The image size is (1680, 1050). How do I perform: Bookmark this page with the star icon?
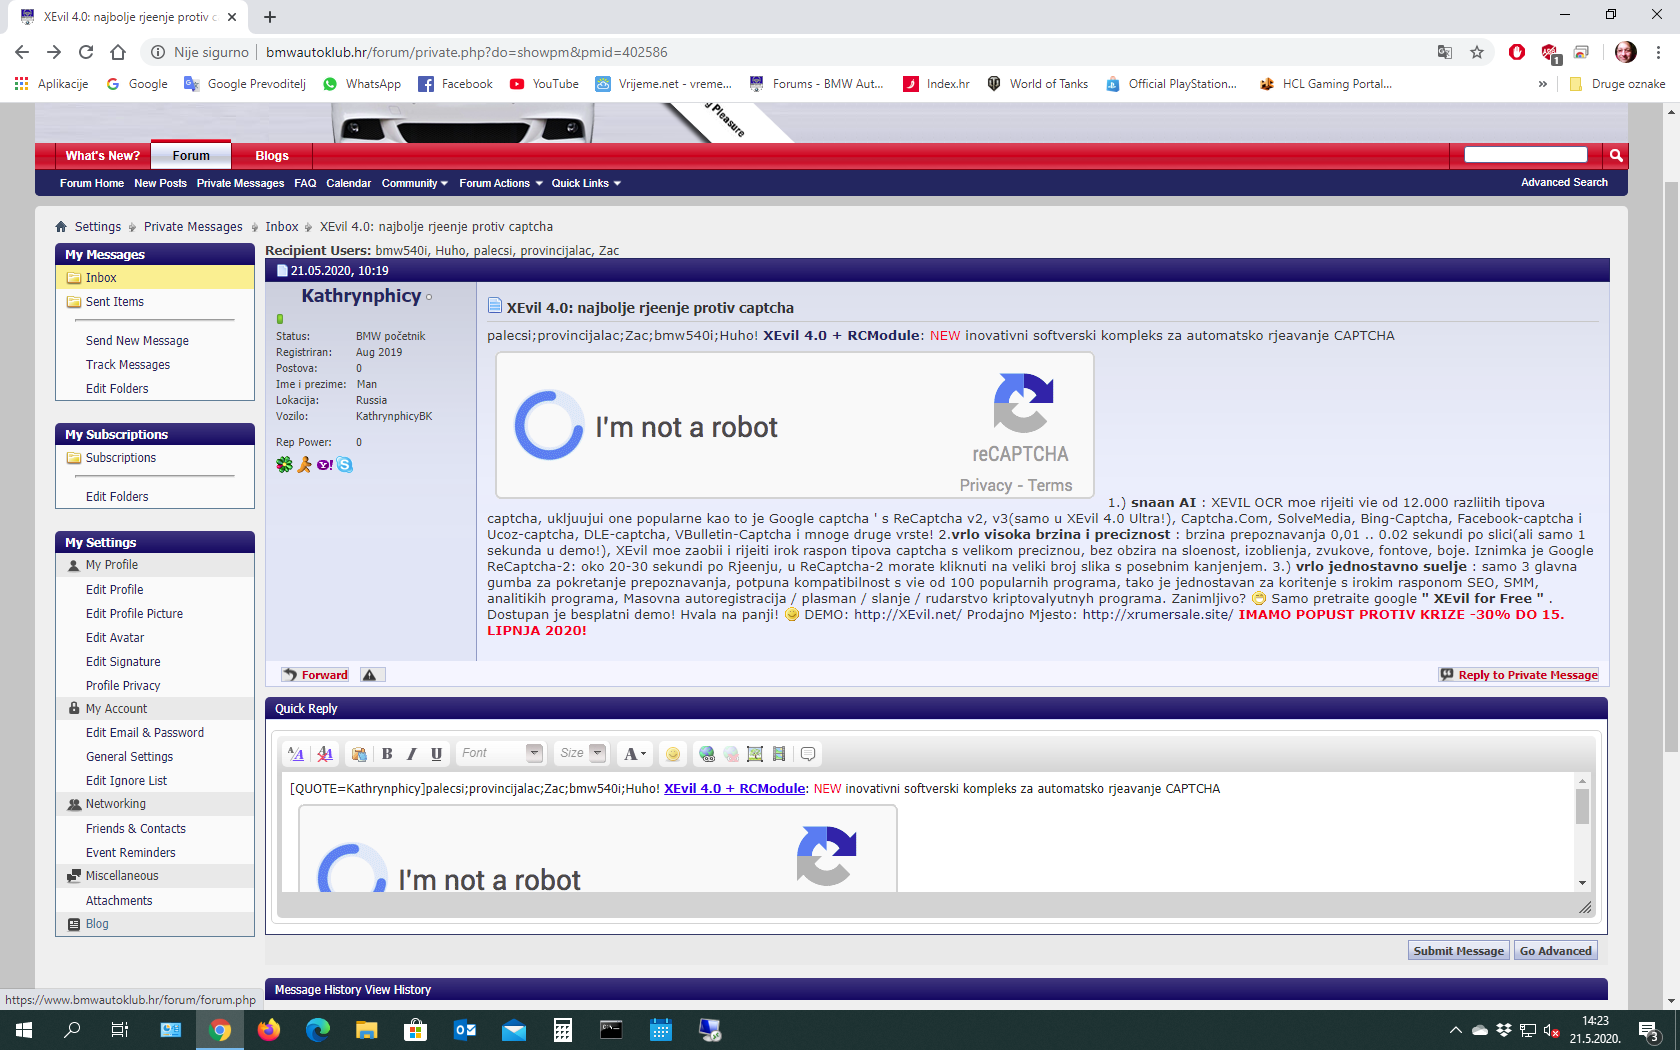1477,52
